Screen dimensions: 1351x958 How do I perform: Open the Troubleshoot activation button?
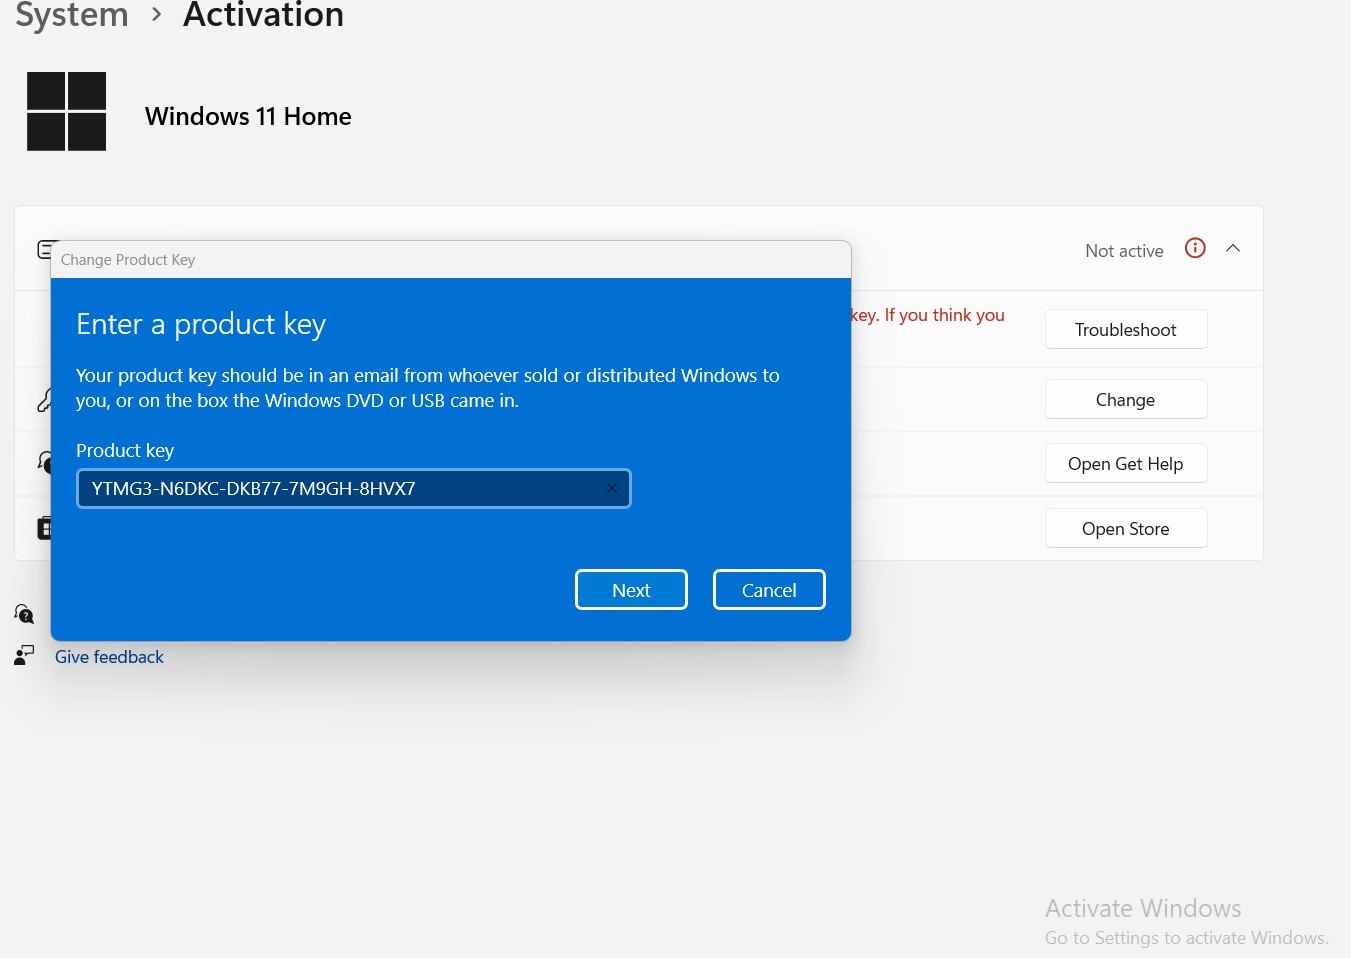[1126, 329]
